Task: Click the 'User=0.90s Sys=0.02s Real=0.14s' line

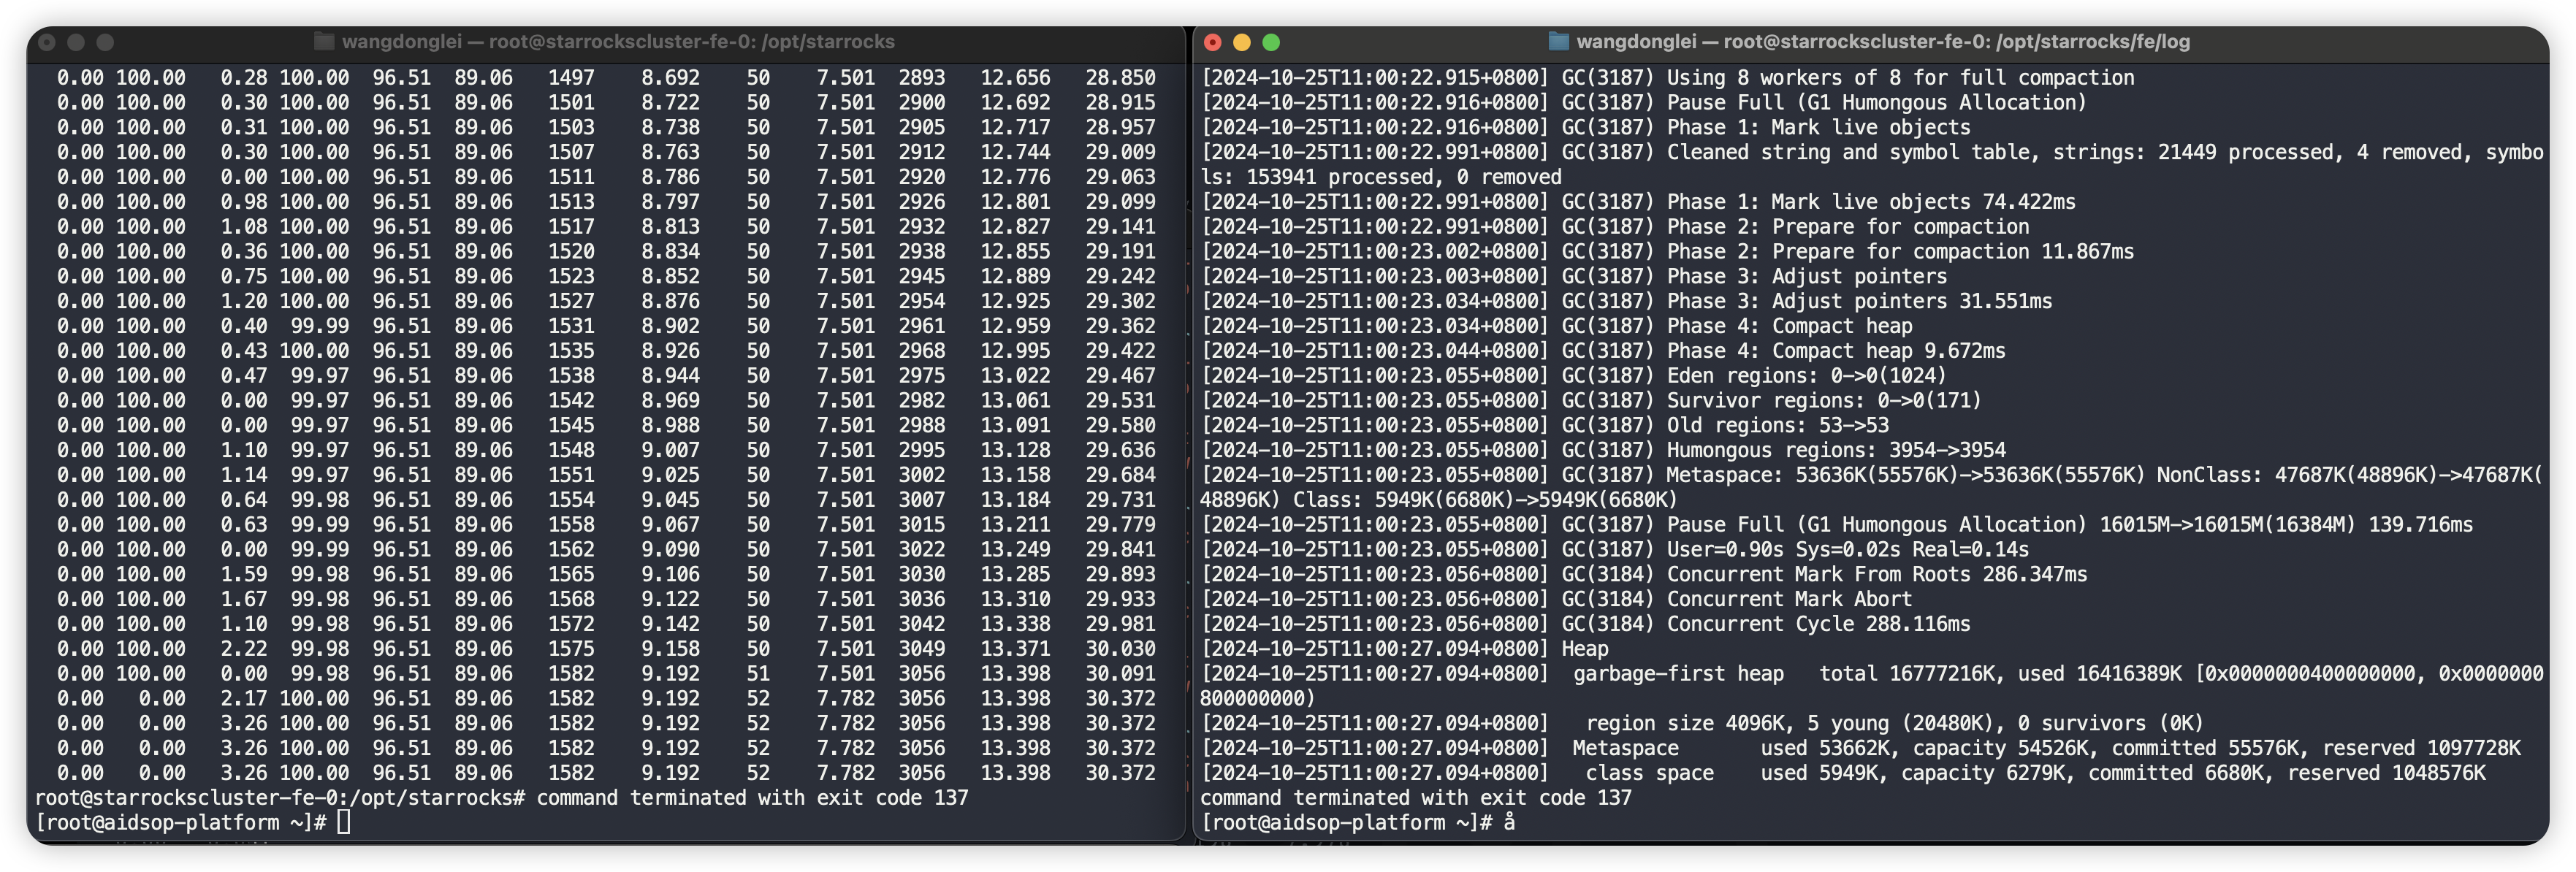Action: coord(1847,549)
